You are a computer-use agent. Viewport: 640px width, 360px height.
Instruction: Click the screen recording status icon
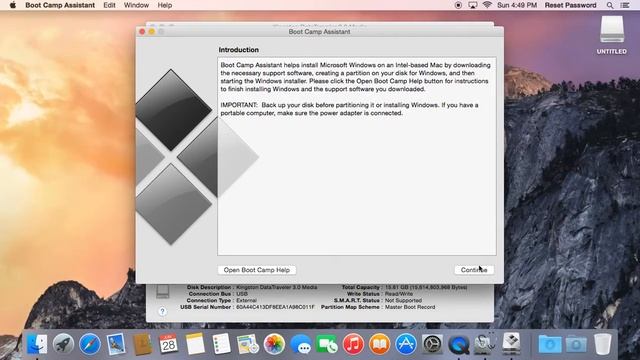[x=458, y=5]
